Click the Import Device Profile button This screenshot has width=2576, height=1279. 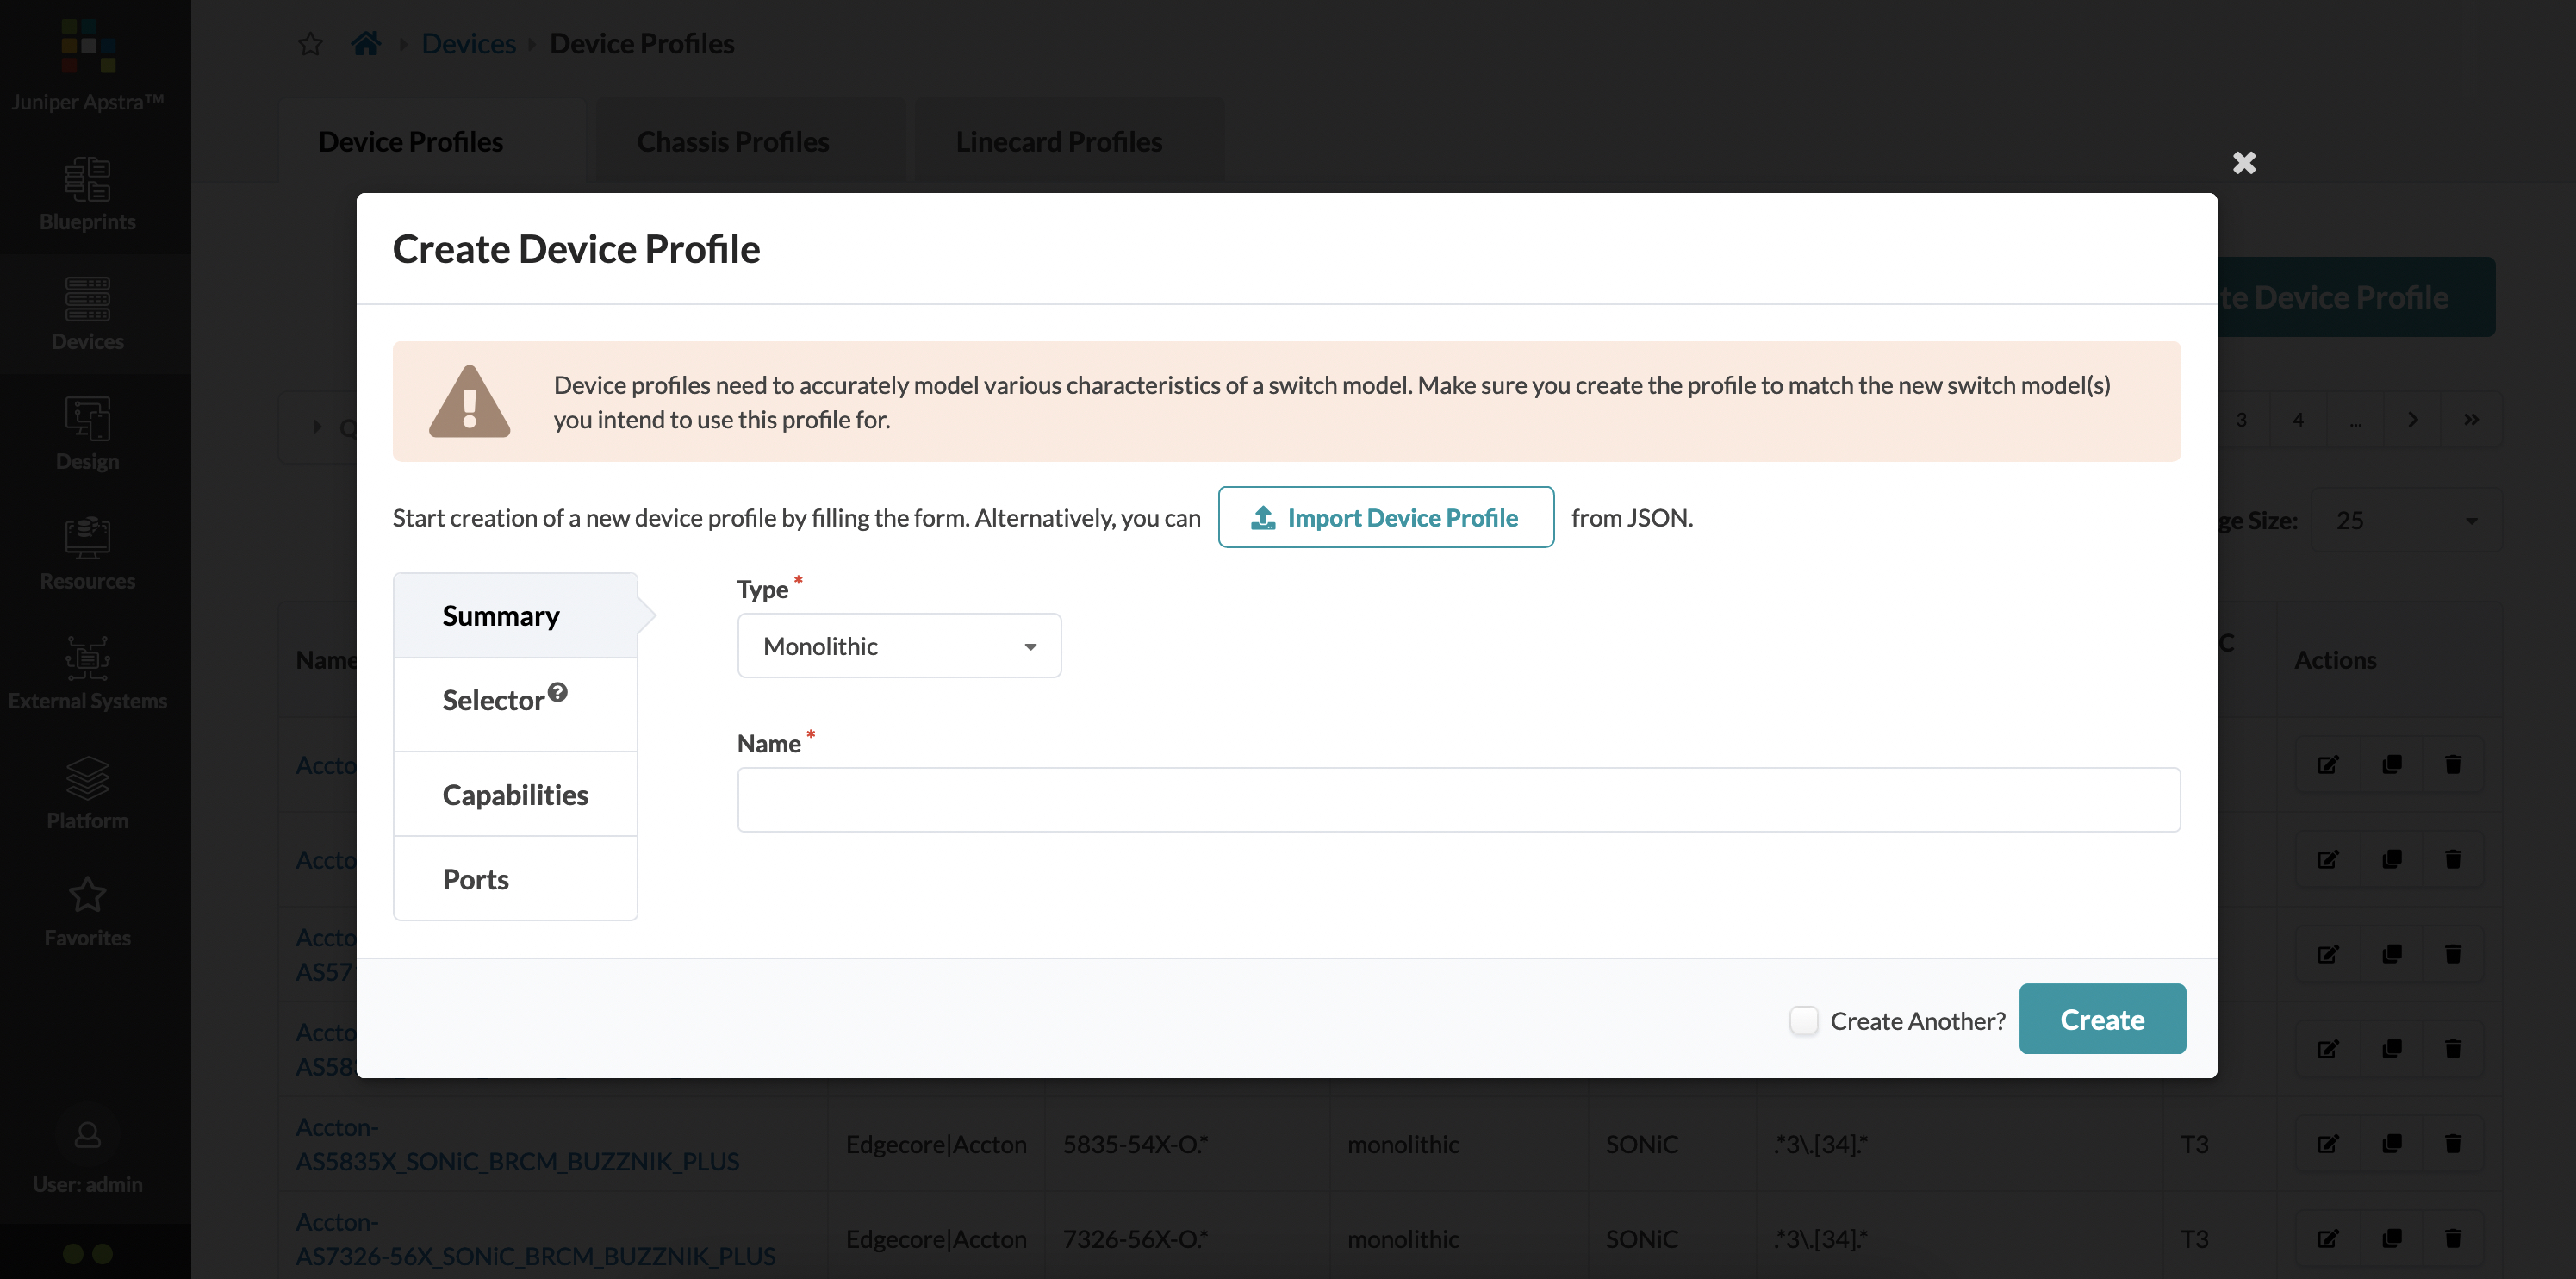tap(1385, 517)
